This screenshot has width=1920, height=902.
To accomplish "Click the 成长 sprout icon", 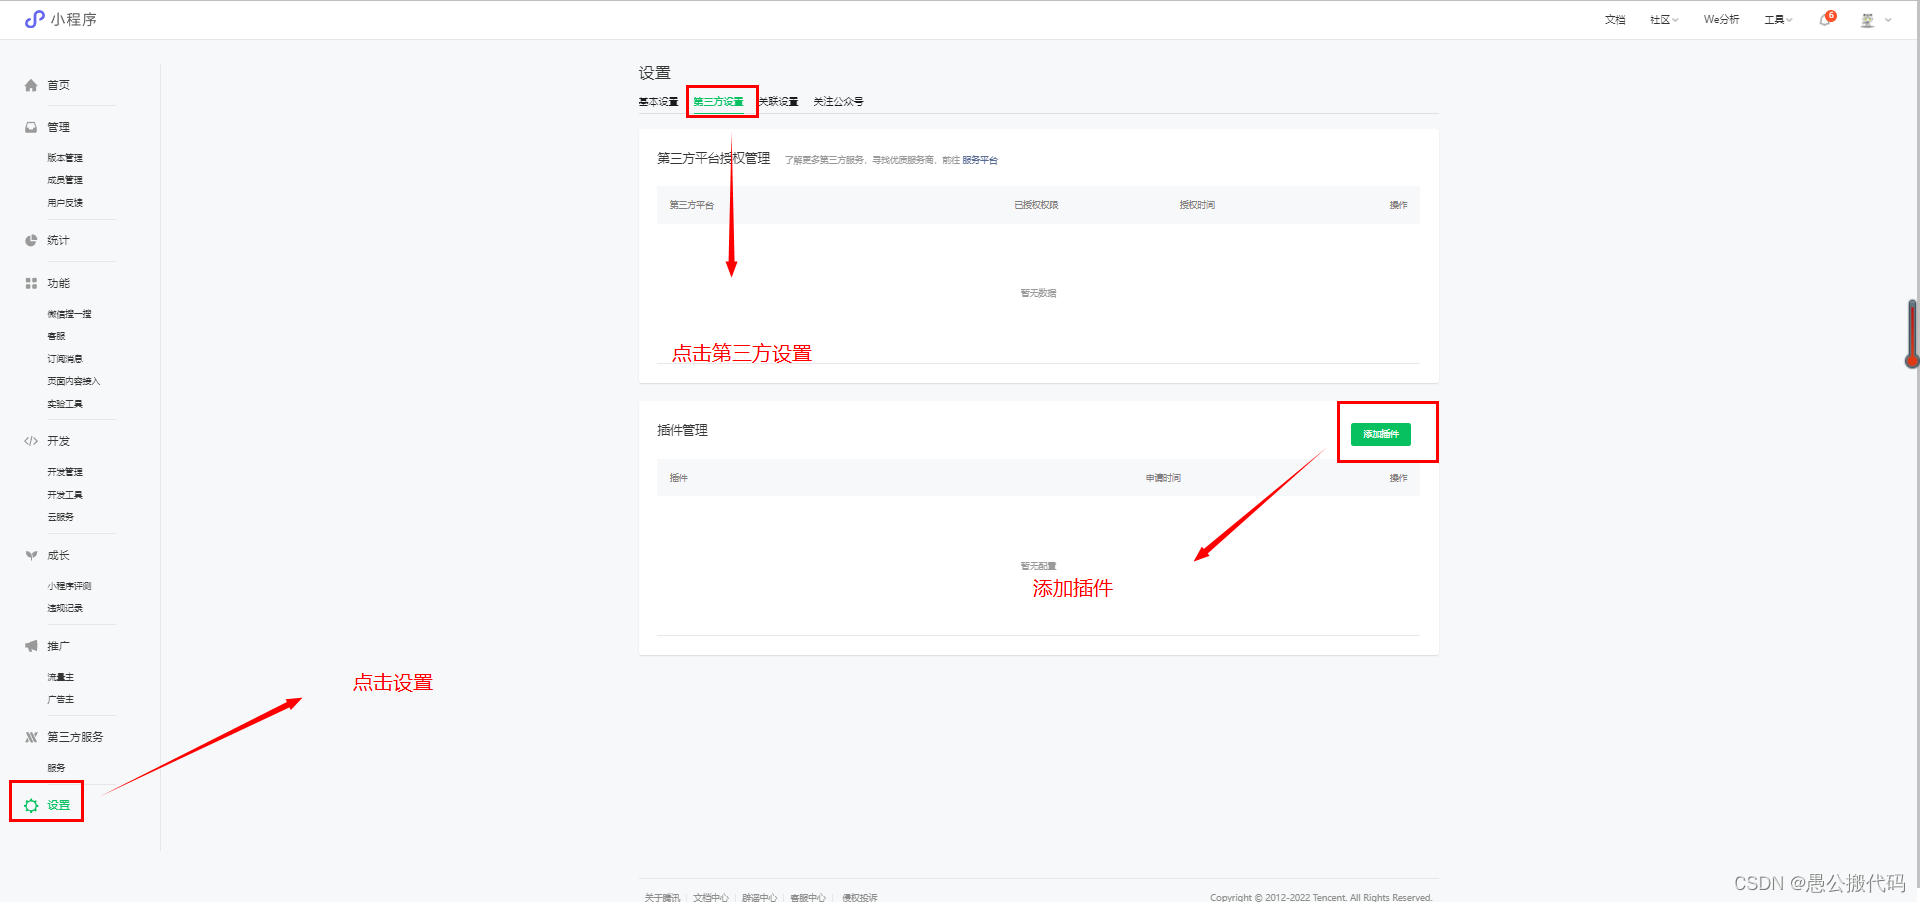I will (x=31, y=555).
